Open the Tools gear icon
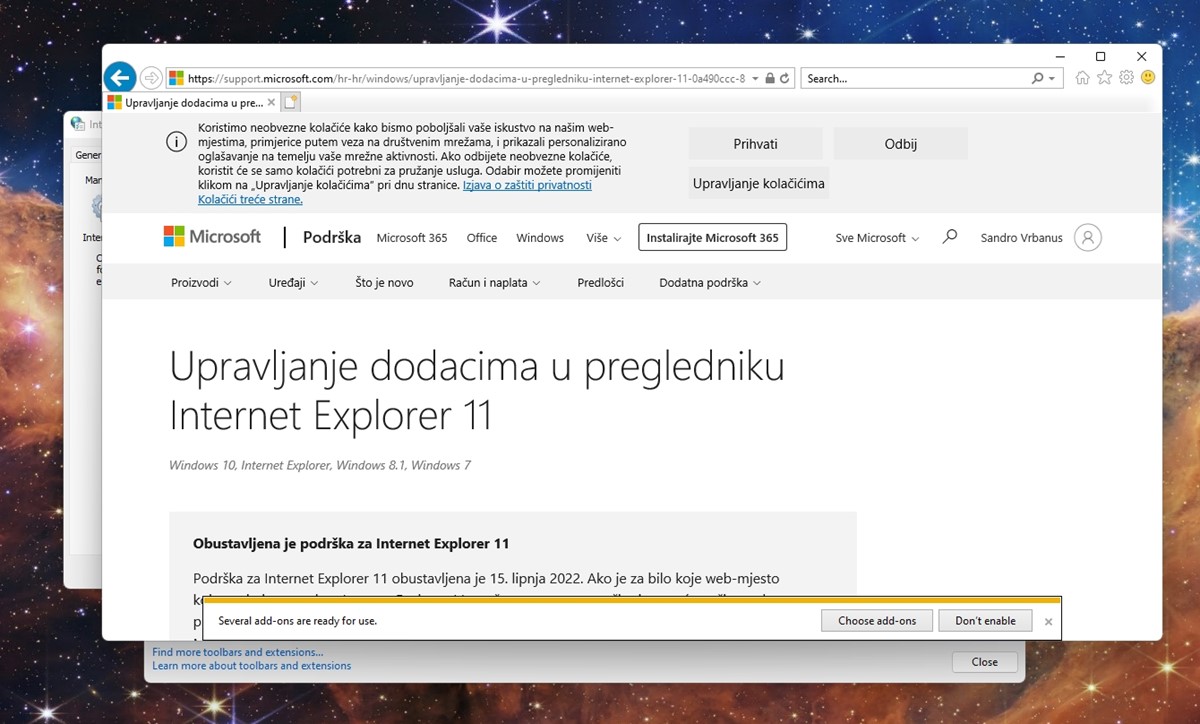Screen dimensions: 1200x724 [x=1126, y=77]
